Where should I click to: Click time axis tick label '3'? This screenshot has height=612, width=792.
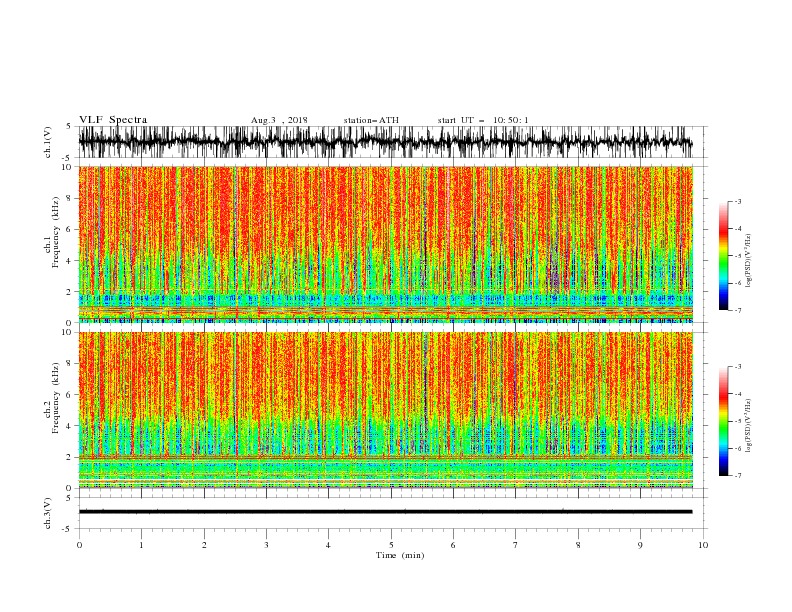click(266, 545)
